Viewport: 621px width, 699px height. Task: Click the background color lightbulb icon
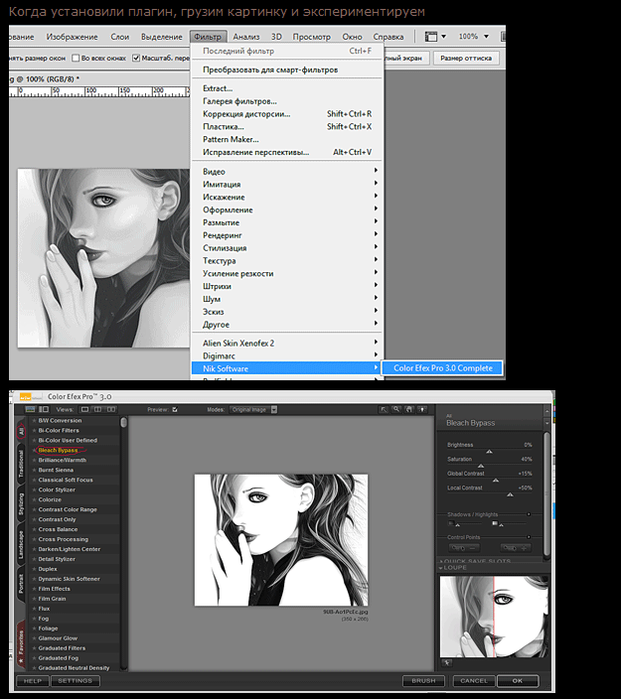coord(422,409)
